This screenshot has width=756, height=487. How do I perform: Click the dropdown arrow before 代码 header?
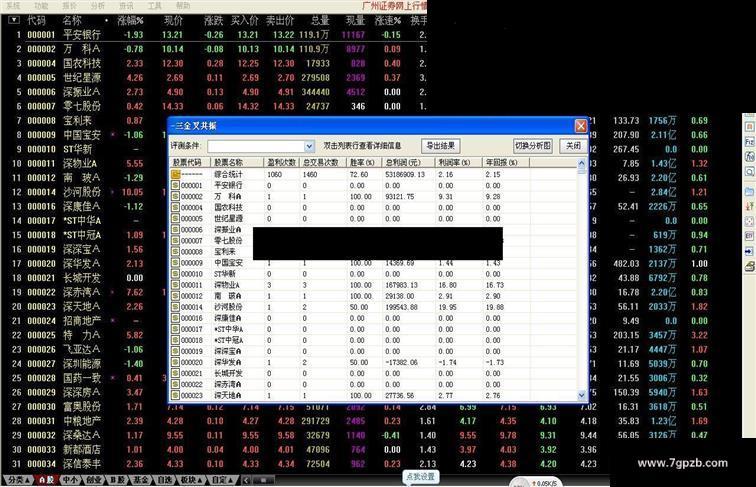14,20
